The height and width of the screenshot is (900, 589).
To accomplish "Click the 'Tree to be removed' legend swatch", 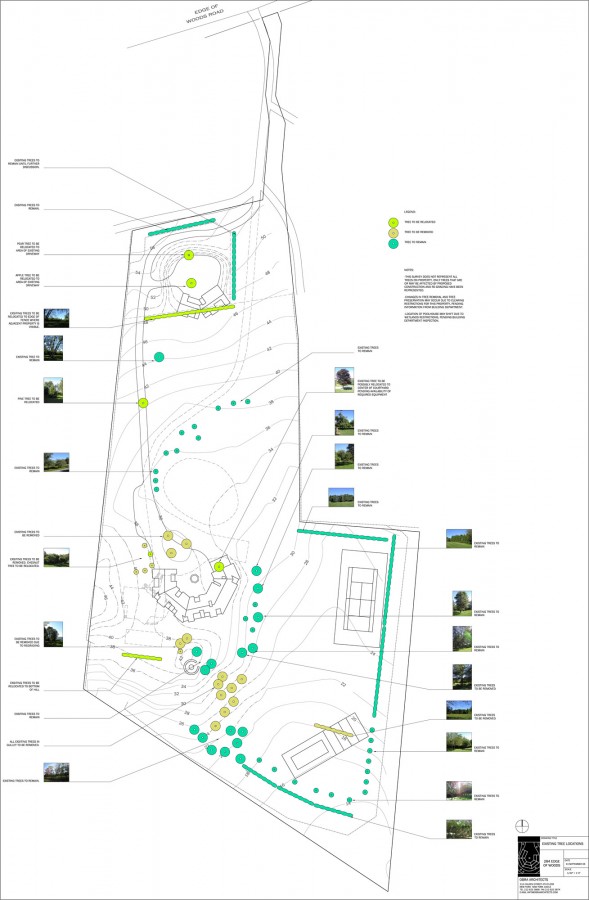I will [x=393, y=232].
